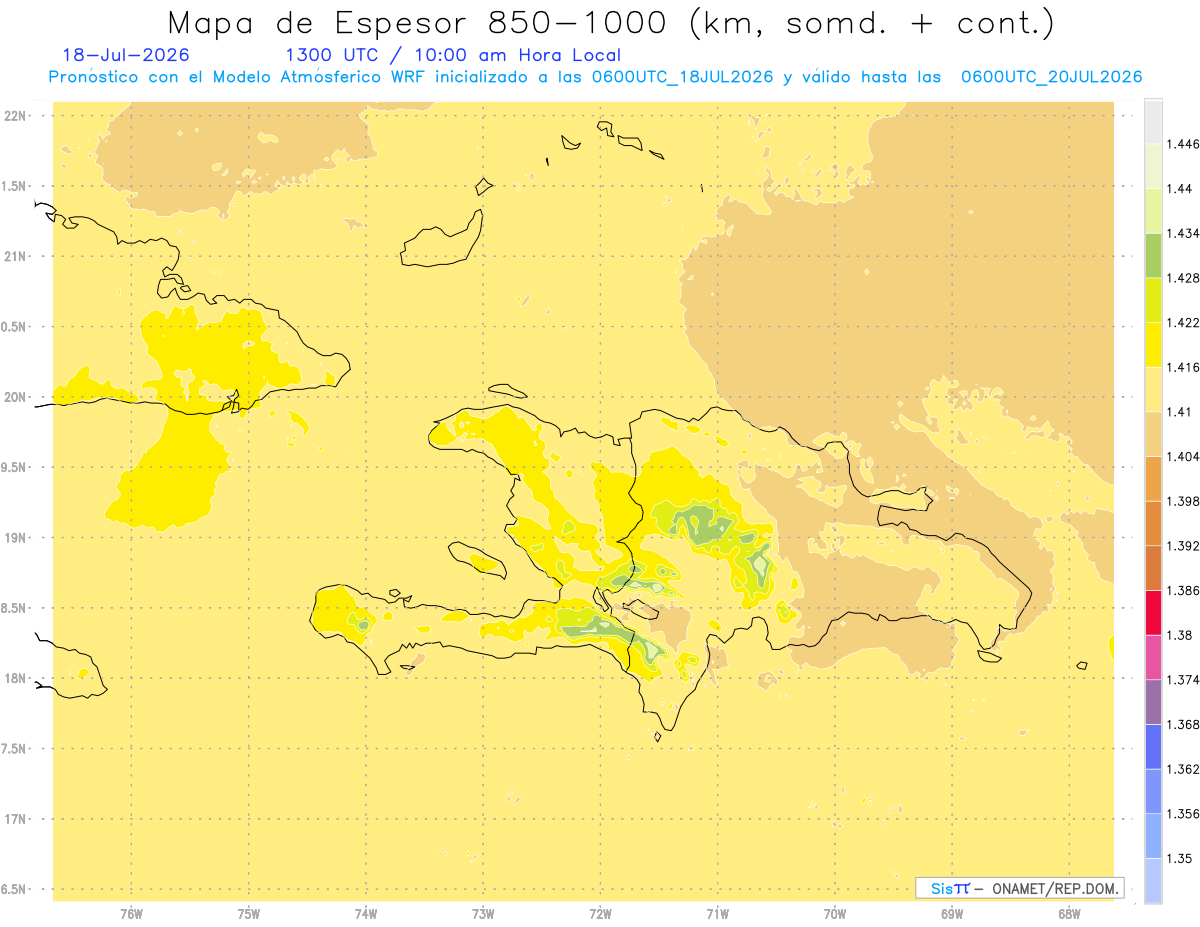The image size is (1200, 927).
Task: Click the legend value "1.35"
Action: pos(1178,858)
